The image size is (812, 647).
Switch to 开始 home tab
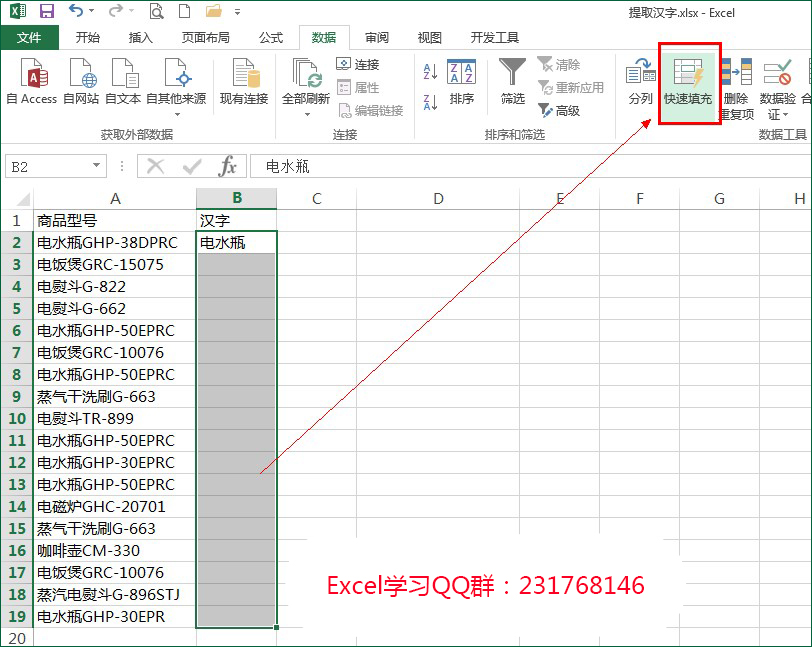point(88,37)
